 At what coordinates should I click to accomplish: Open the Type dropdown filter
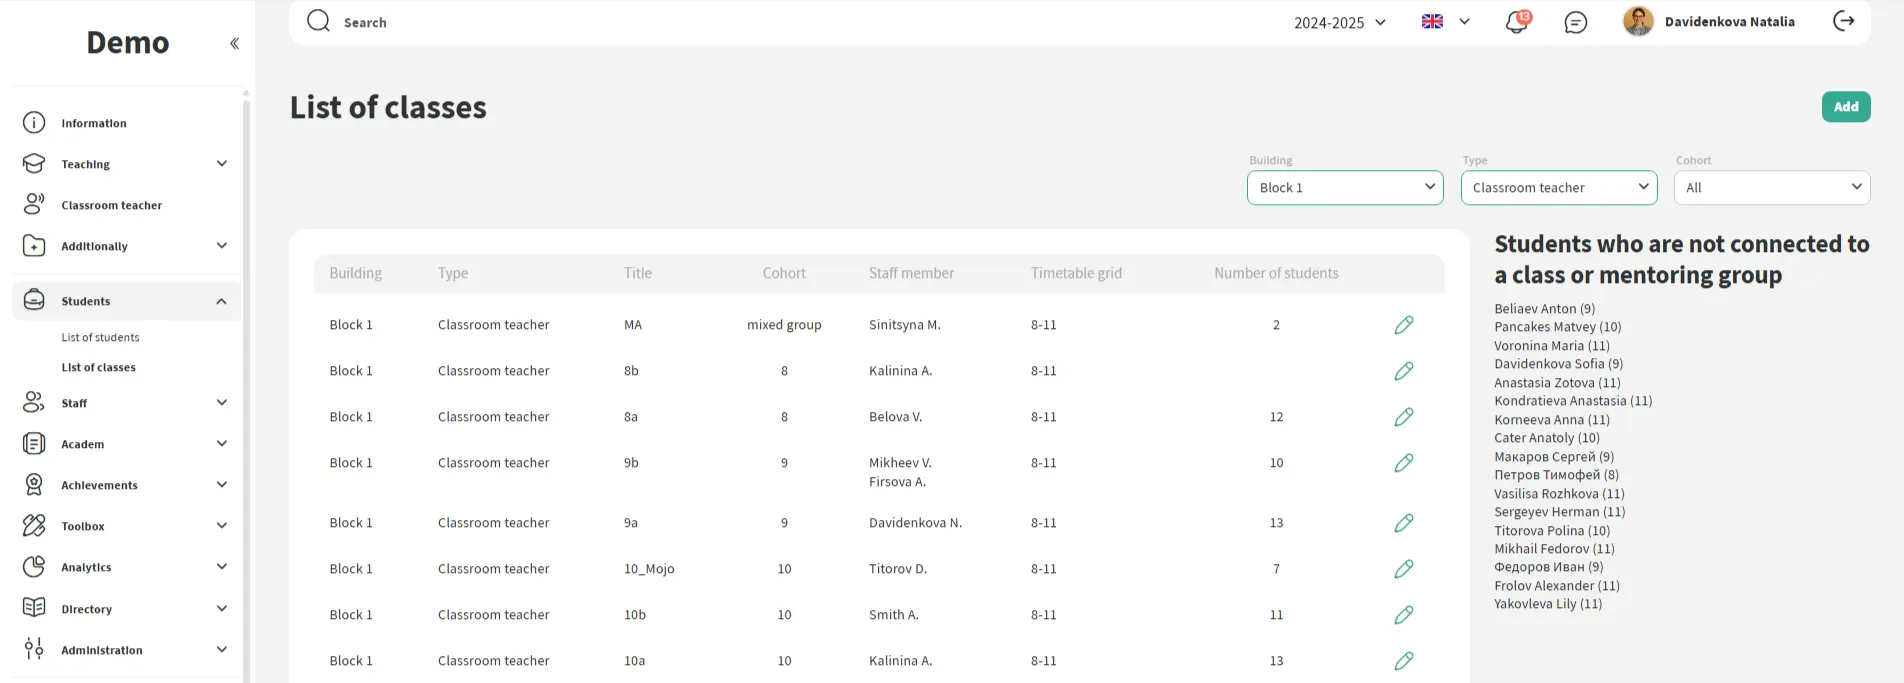pos(1558,188)
